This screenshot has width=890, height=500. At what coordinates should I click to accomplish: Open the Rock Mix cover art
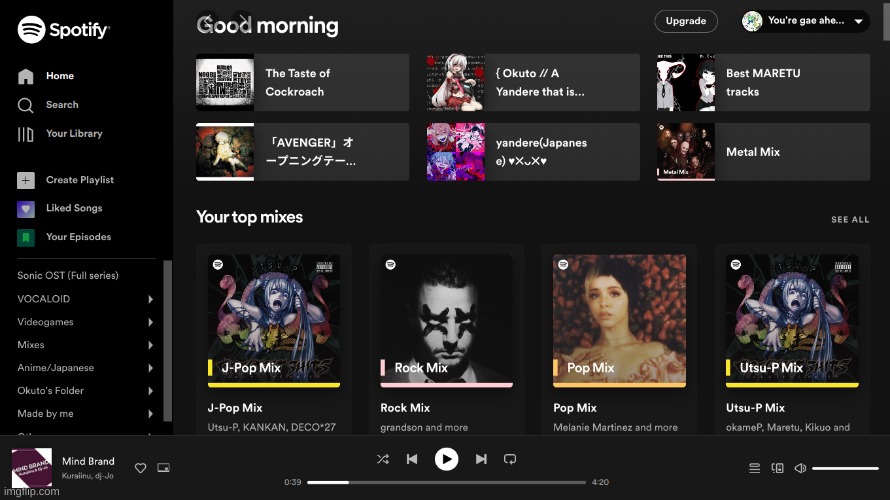click(447, 321)
